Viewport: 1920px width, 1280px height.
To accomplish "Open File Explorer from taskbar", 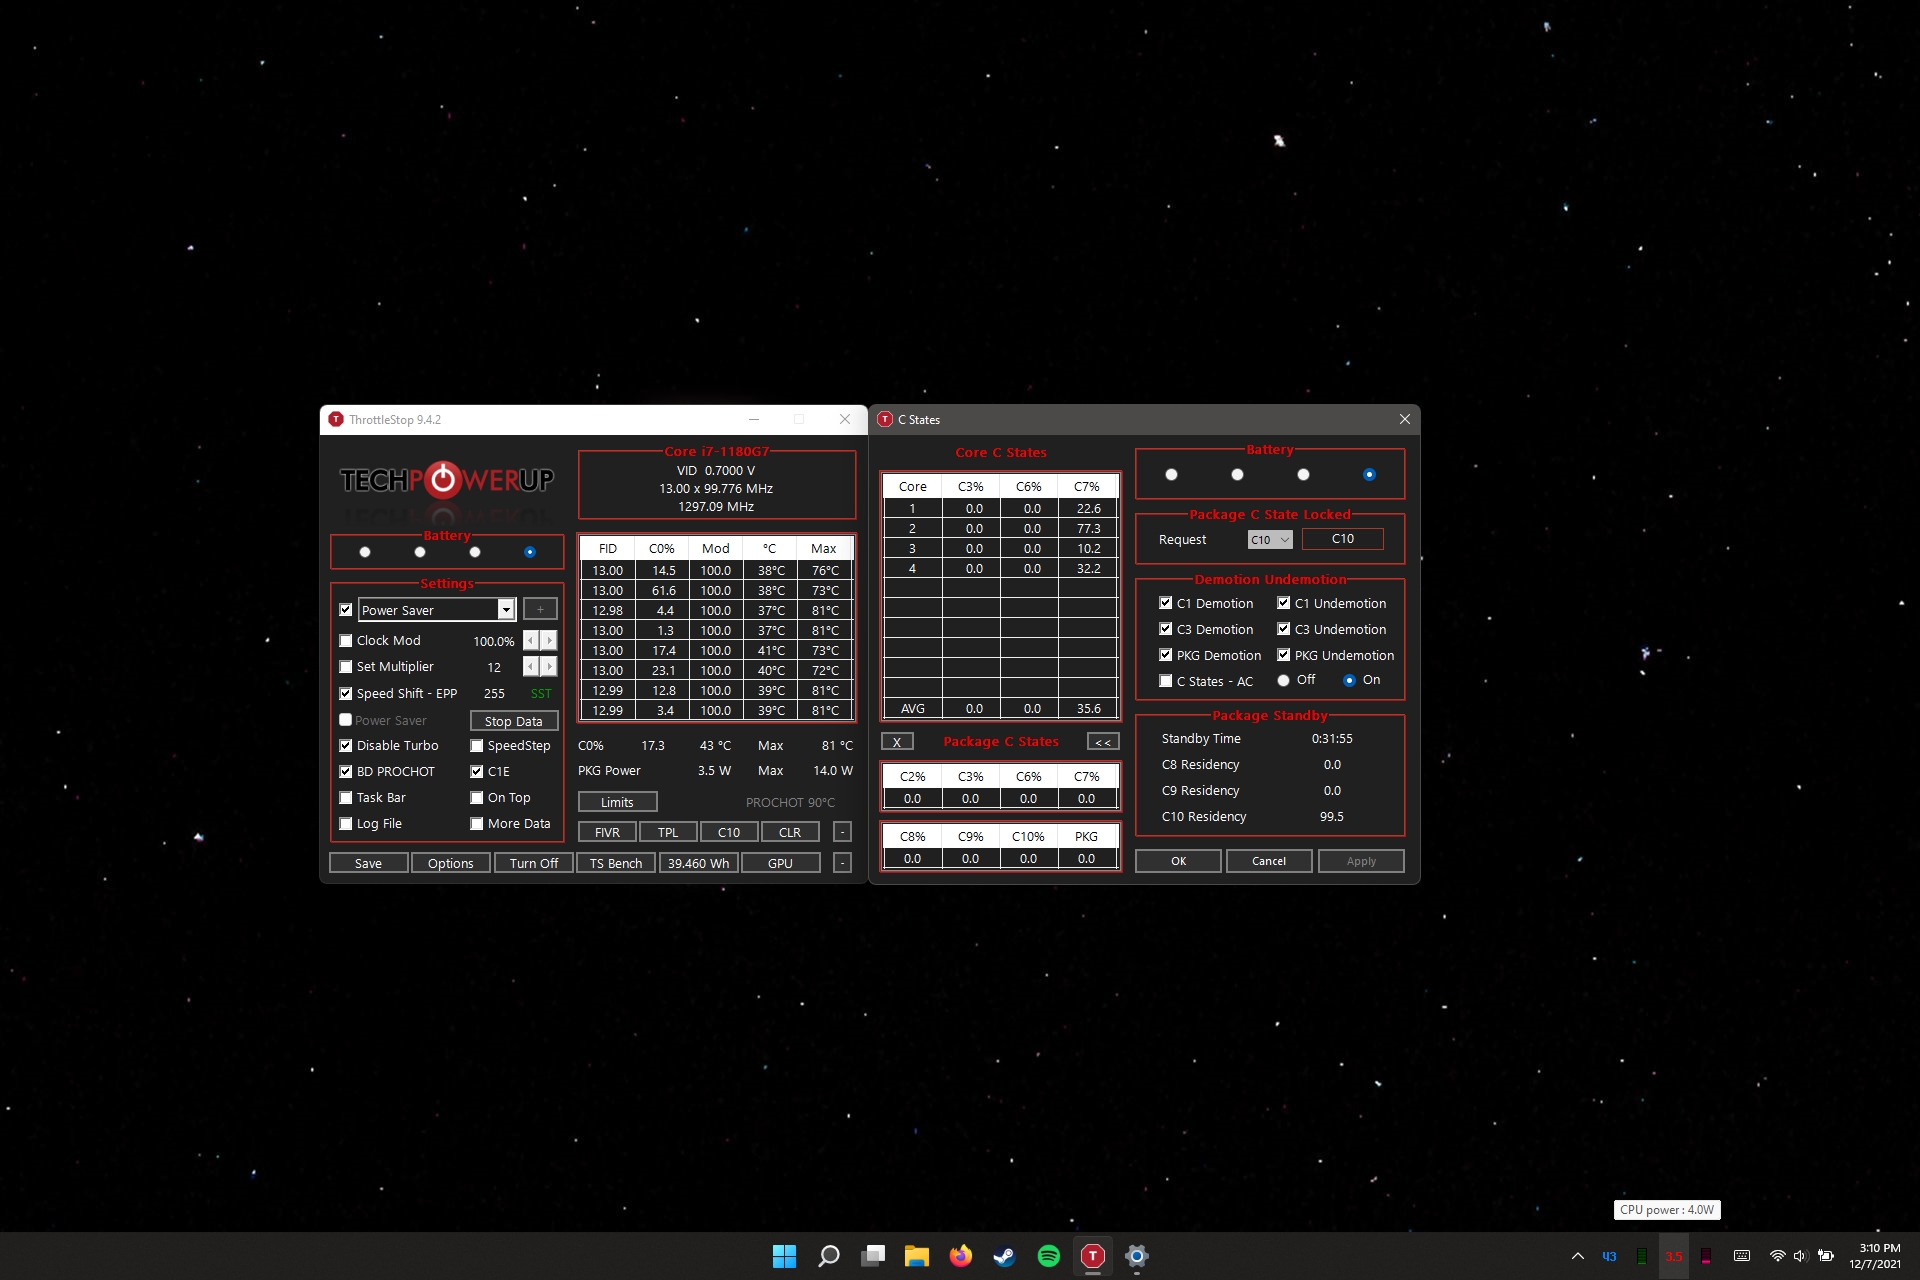I will point(916,1256).
